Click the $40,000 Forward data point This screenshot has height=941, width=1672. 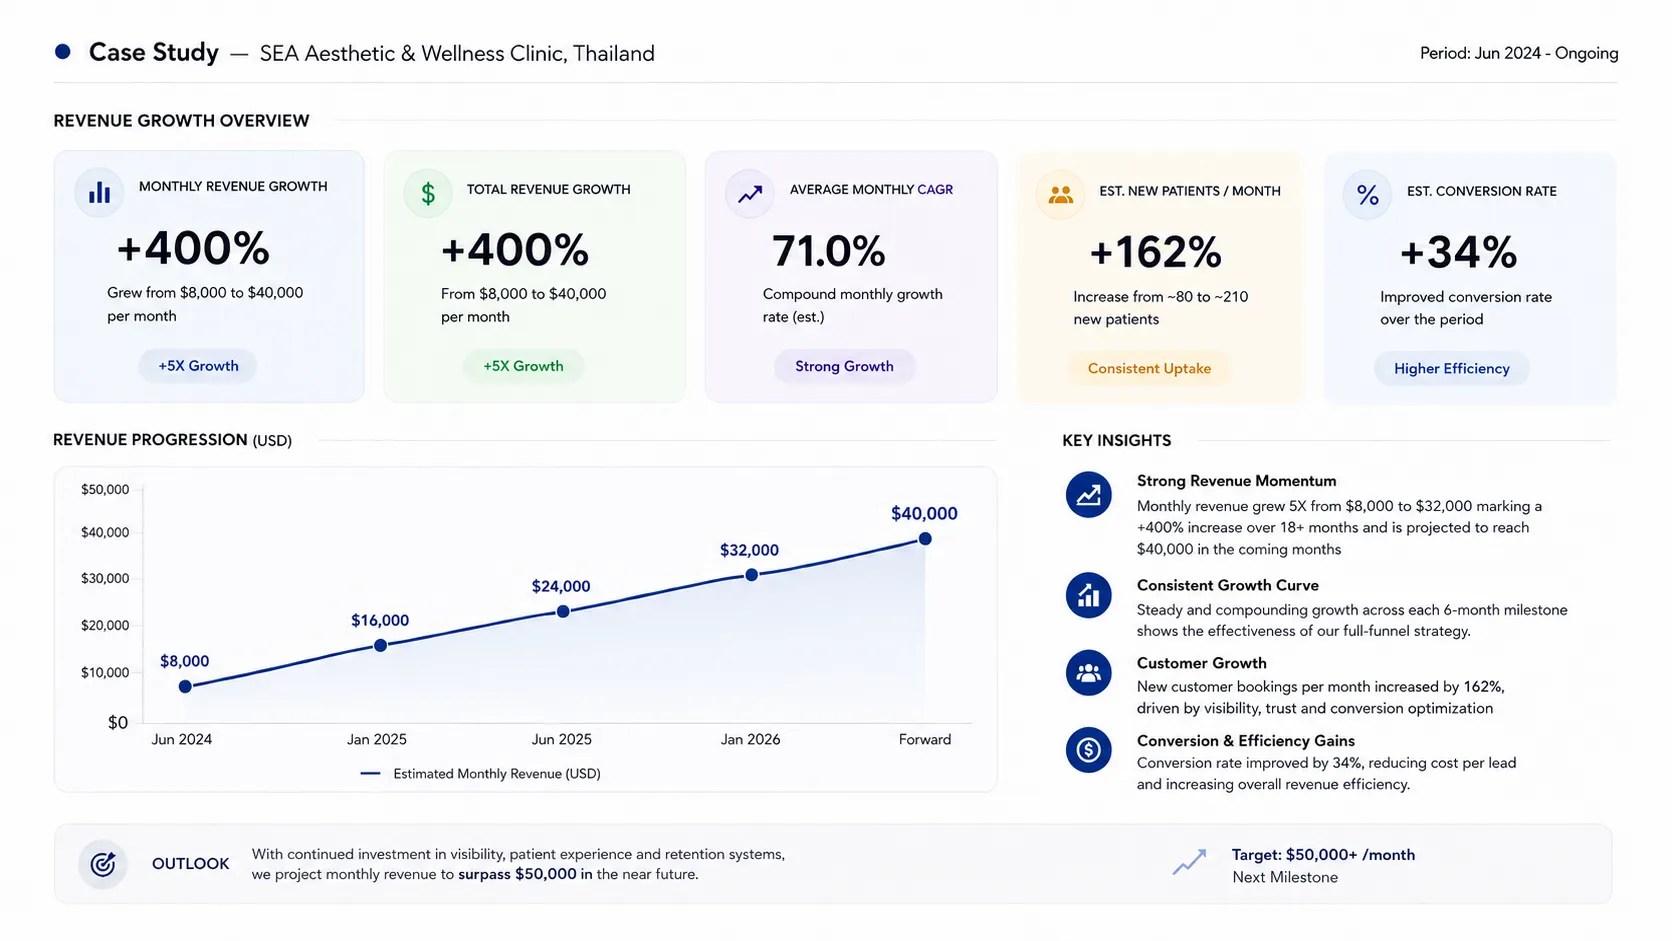coord(925,539)
